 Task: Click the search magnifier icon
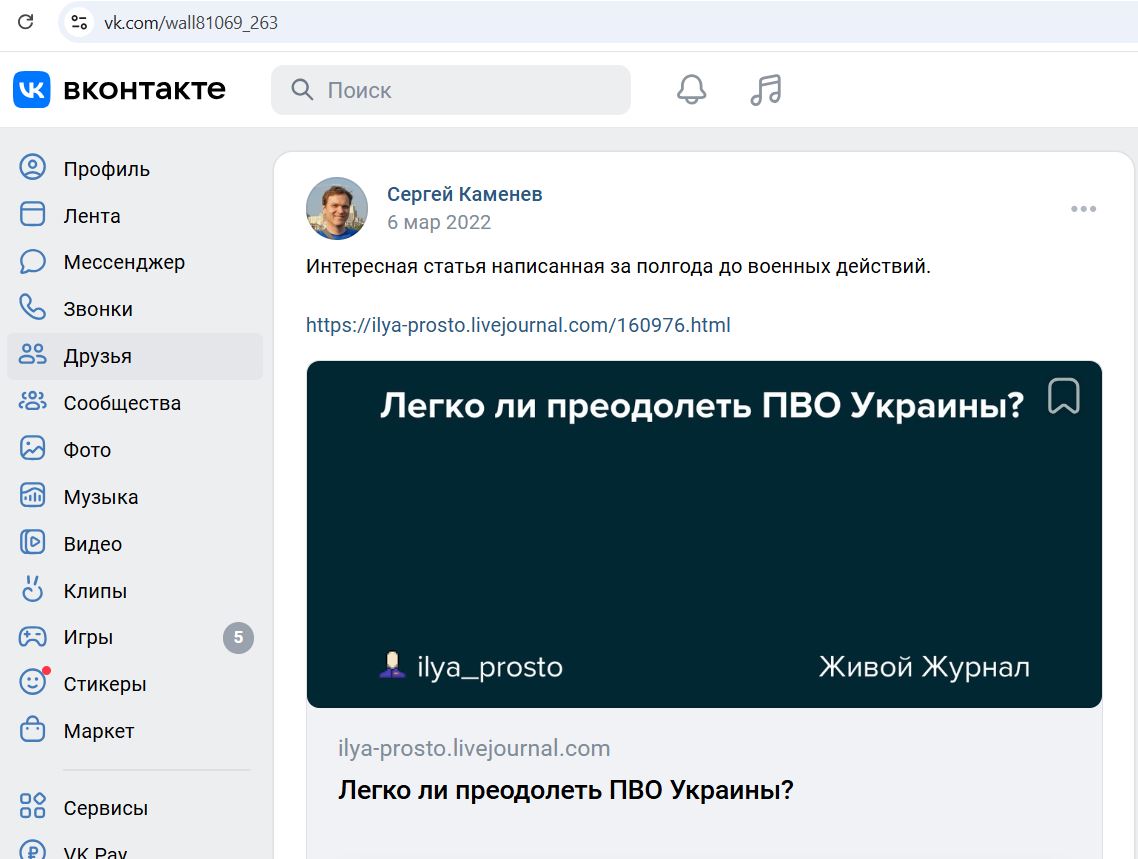point(302,89)
